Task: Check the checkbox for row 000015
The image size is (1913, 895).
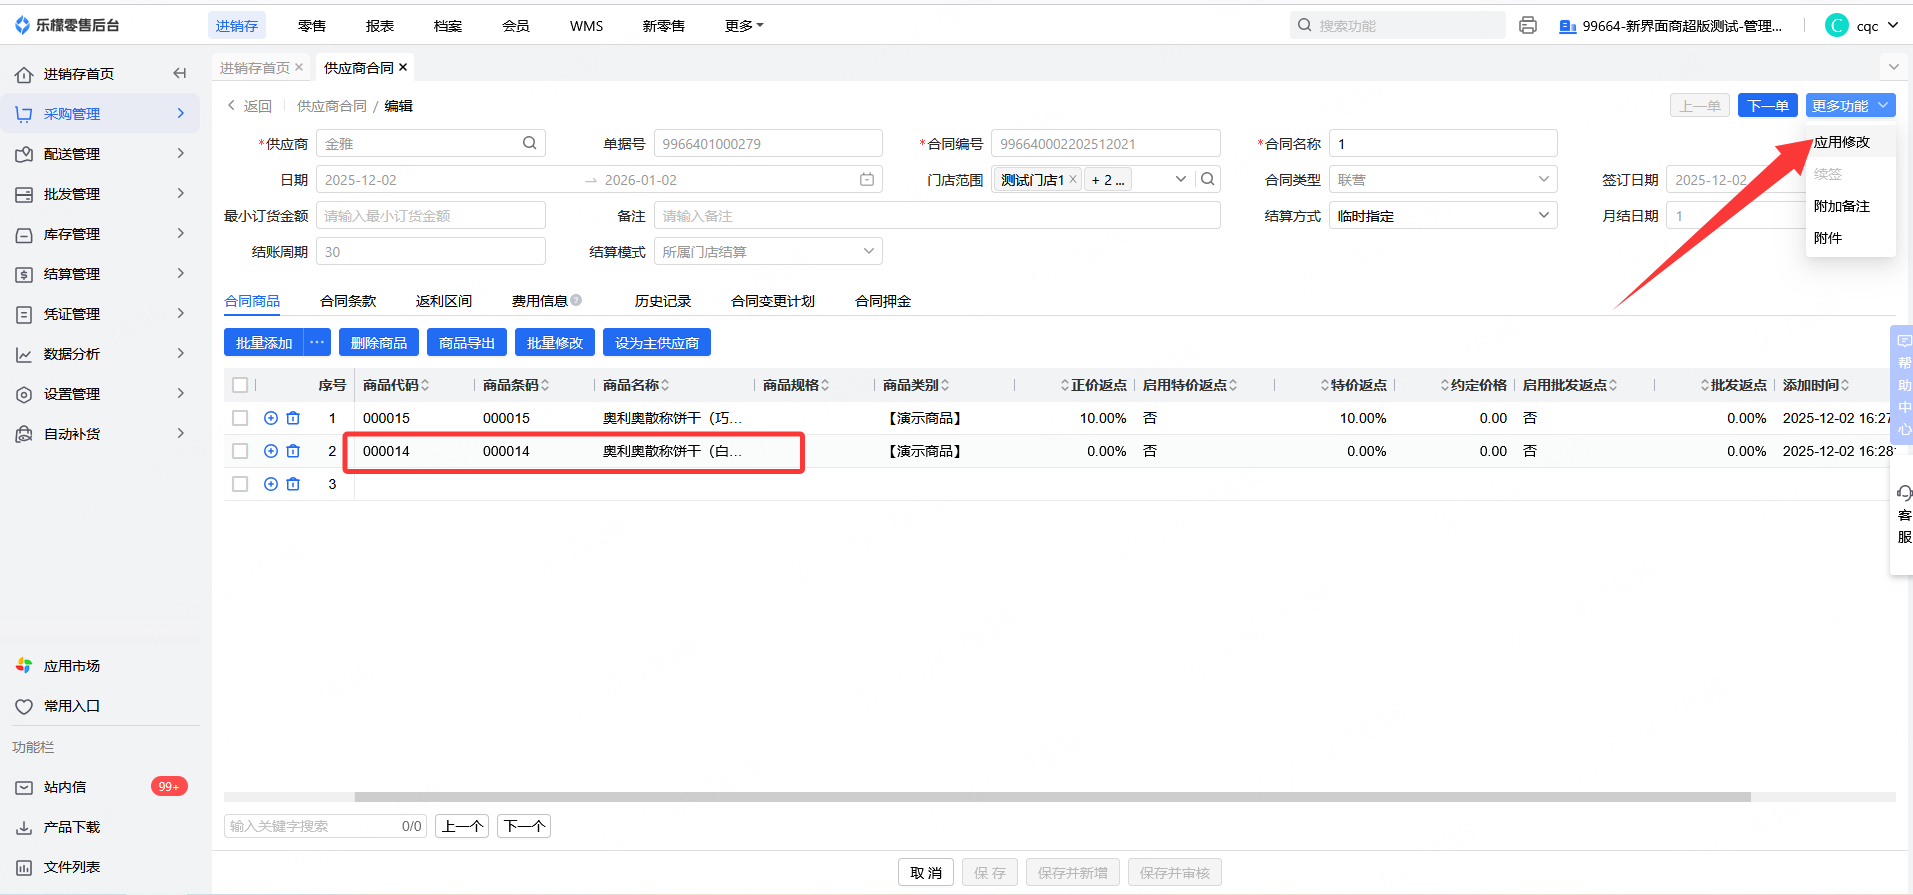Action: pos(240,418)
